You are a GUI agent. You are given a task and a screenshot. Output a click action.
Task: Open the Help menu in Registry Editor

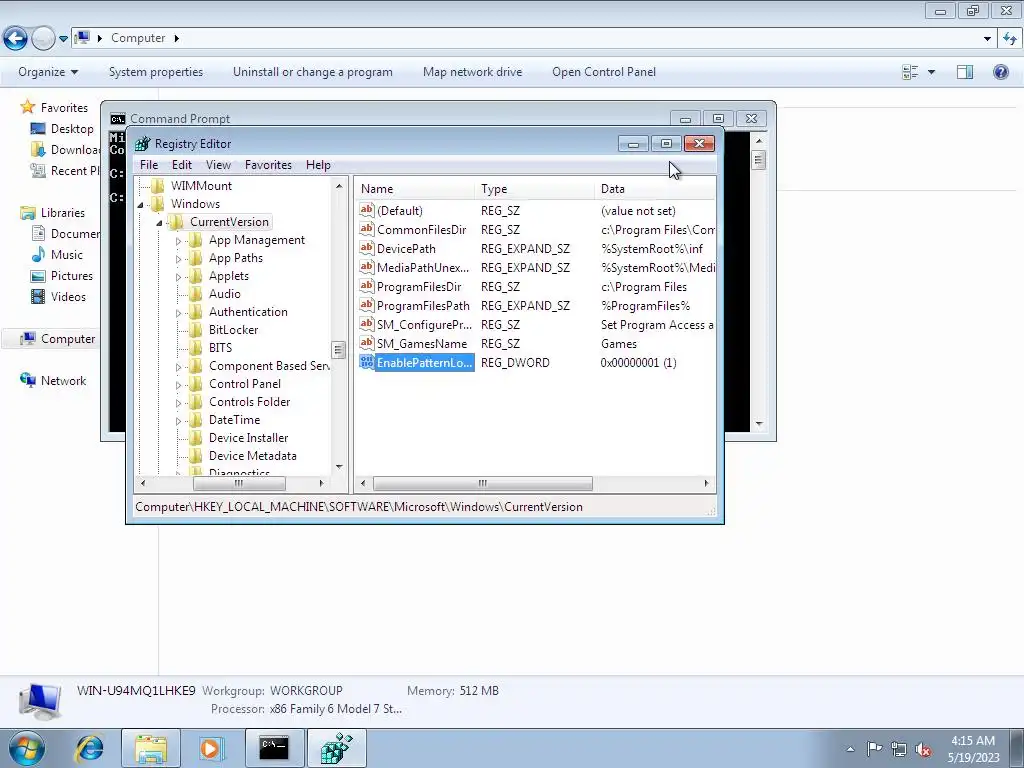click(x=318, y=165)
